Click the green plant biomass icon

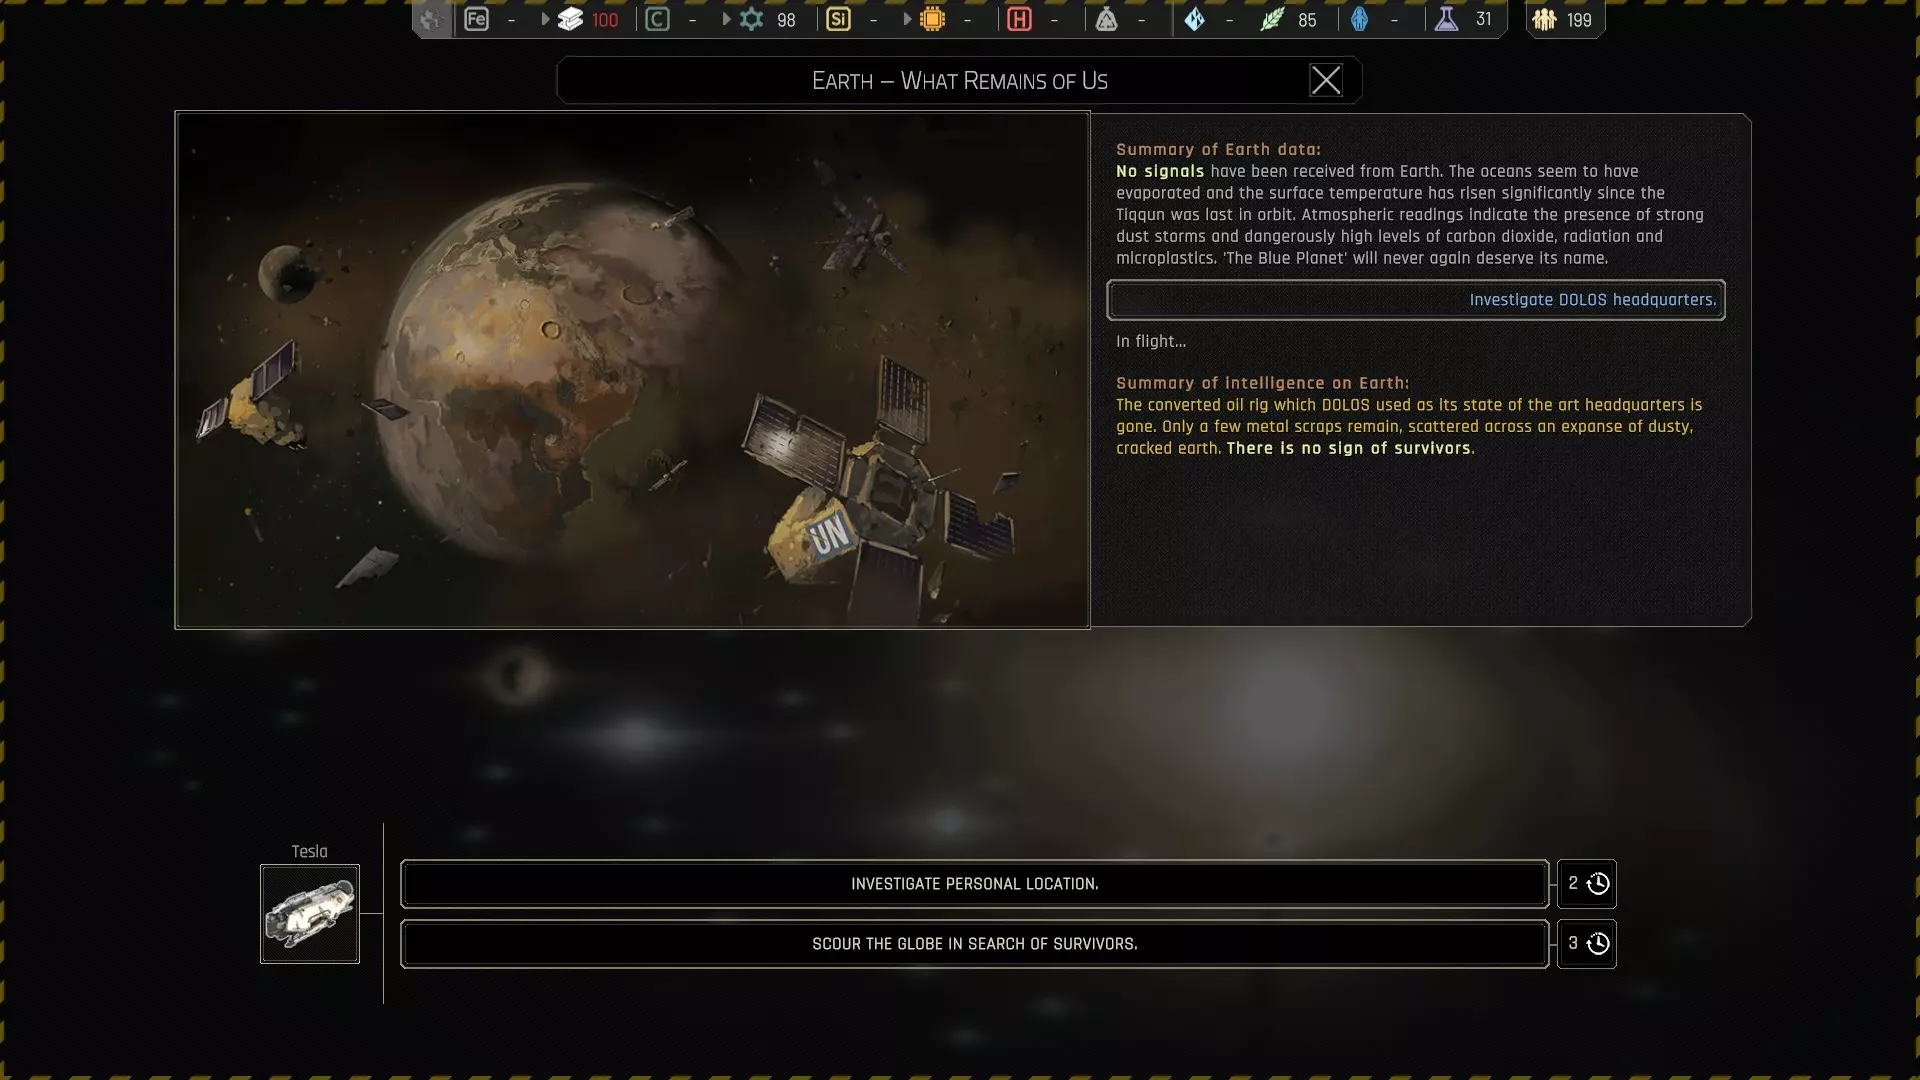(x=1271, y=19)
